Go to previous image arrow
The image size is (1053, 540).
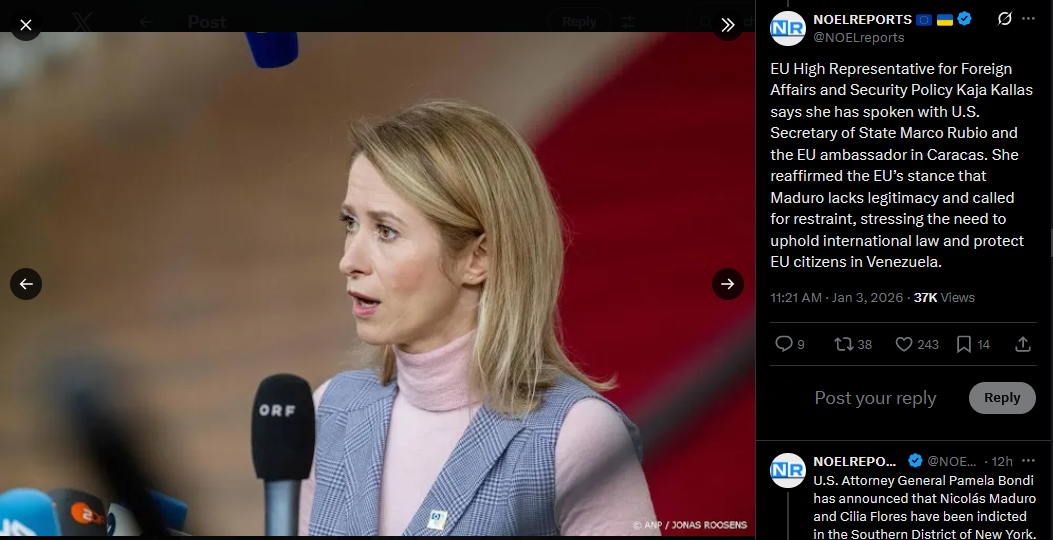26,284
